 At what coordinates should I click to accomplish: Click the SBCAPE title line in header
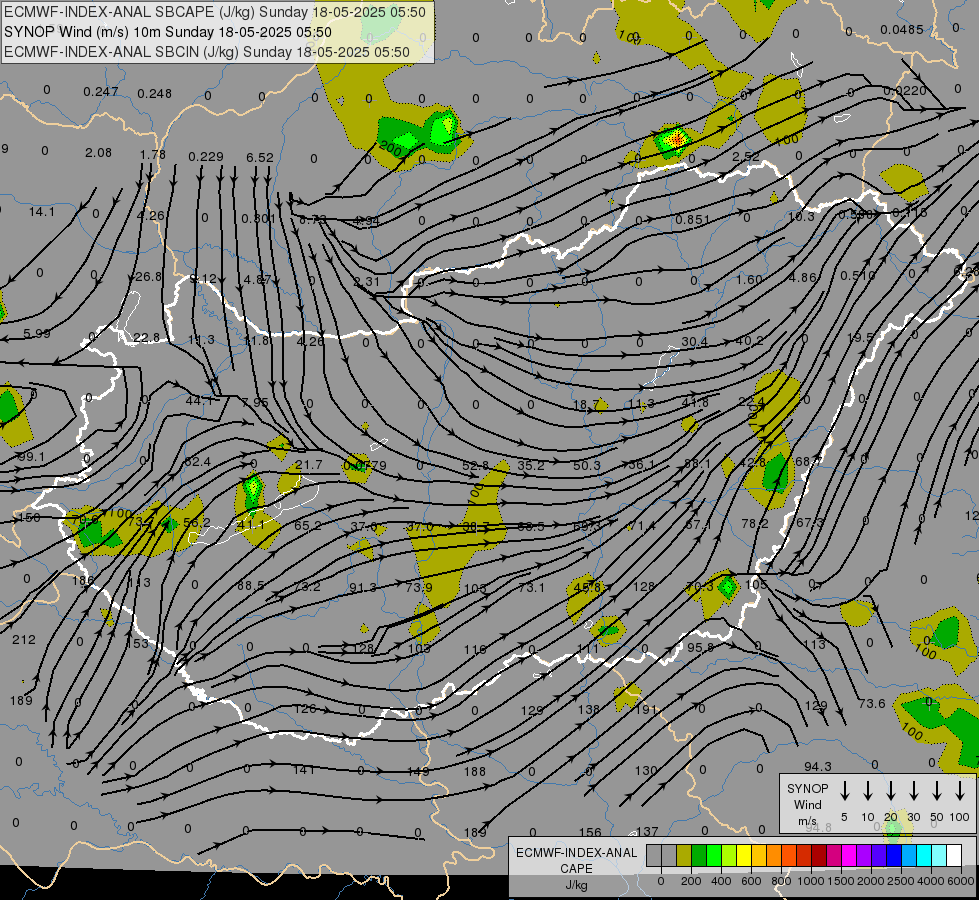tap(215, 12)
